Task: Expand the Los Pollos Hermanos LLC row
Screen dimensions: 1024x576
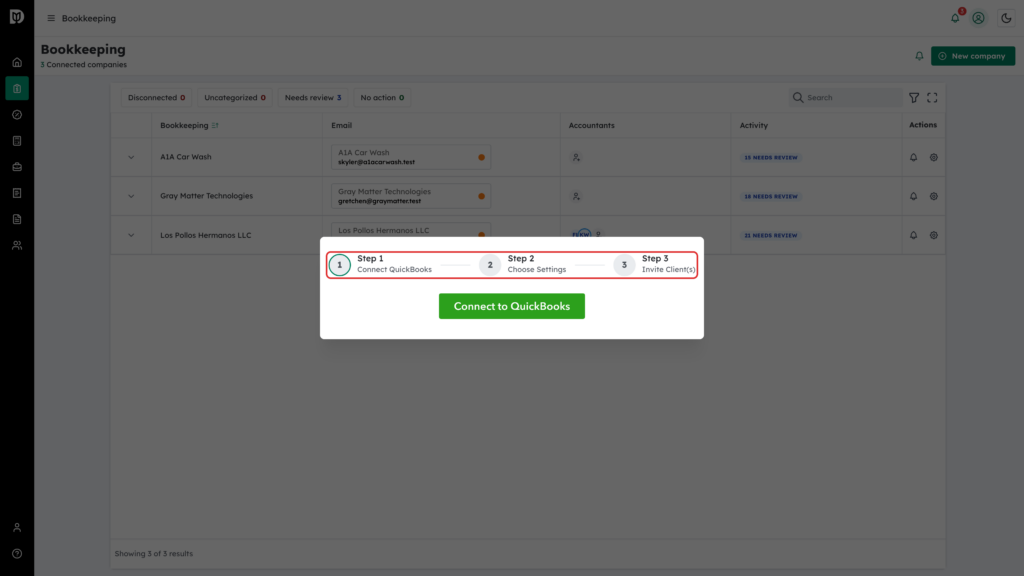Action: (x=131, y=235)
